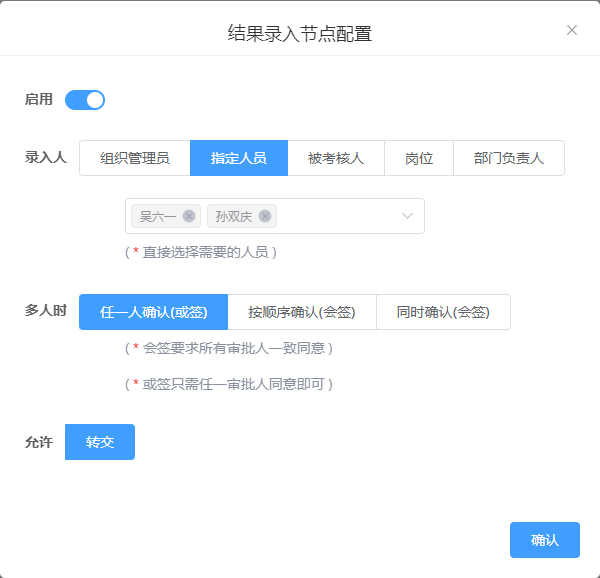600x578 pixels.
Task: Toggle the 转交 permission button
Action: (100, 442)
